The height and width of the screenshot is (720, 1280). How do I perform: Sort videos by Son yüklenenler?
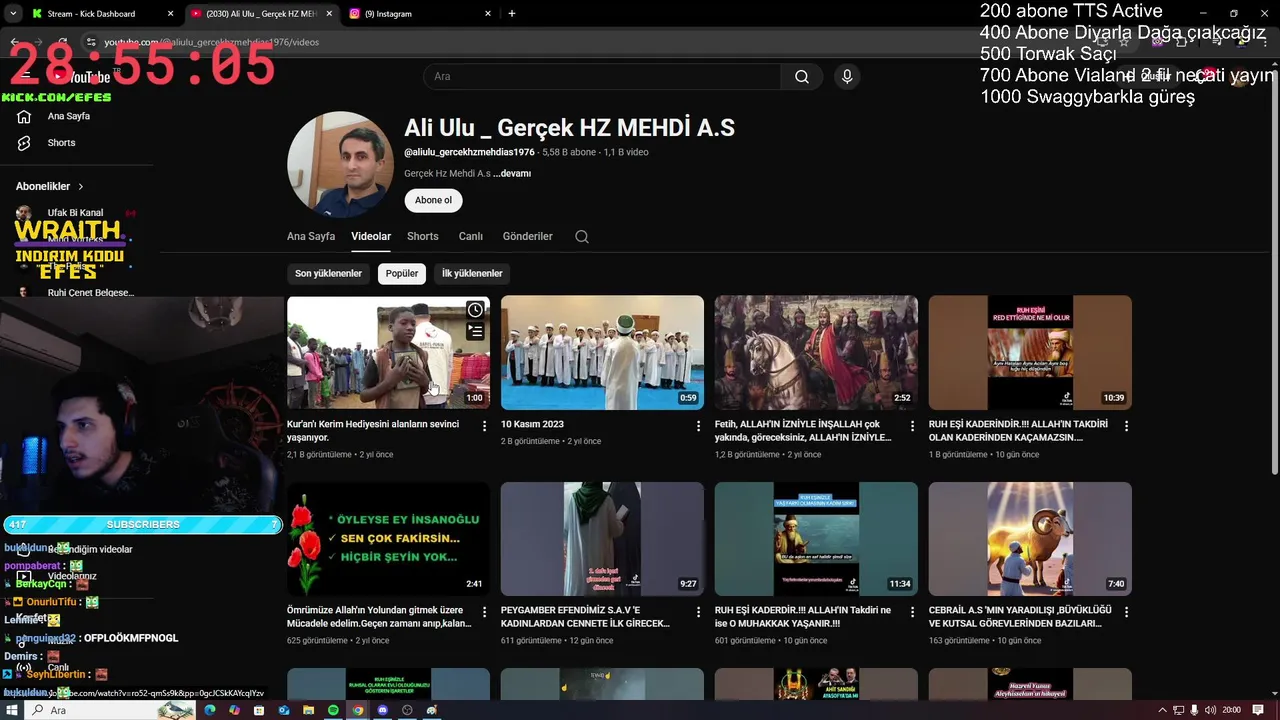[x=328, y=274]
